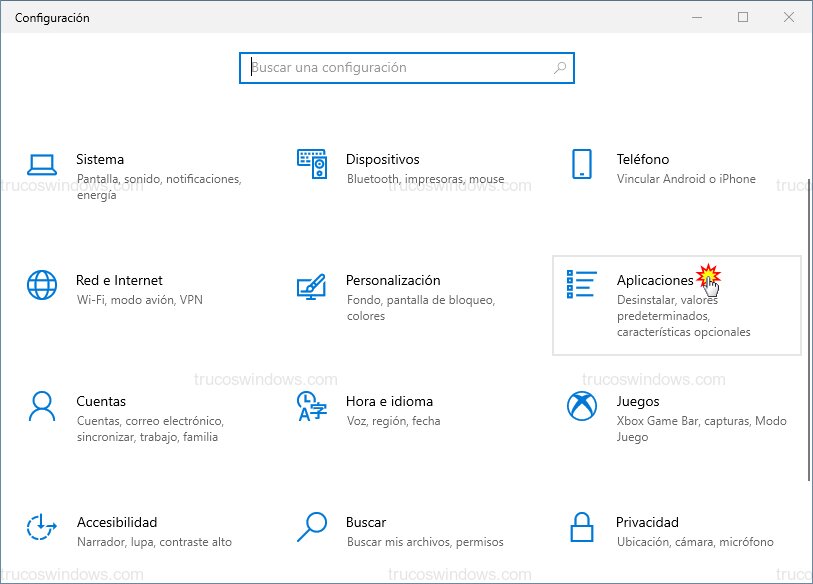Focus the 'Buscar una configuración' search field
The image size is (813, 584).
(x=400, y=68)
